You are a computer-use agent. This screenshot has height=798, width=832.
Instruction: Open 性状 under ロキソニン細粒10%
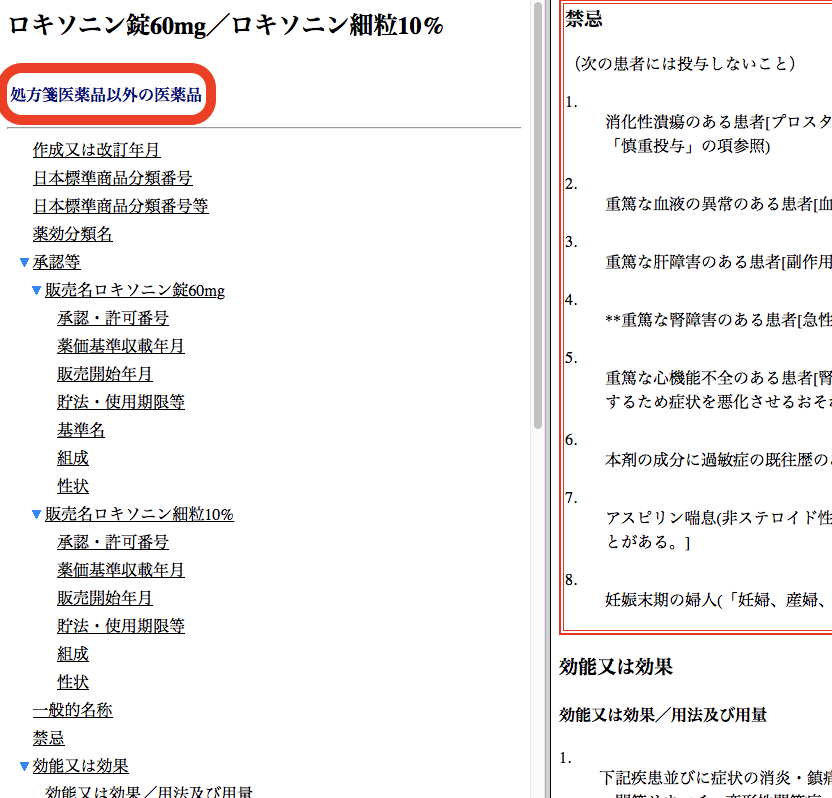[x=73, y=682]
